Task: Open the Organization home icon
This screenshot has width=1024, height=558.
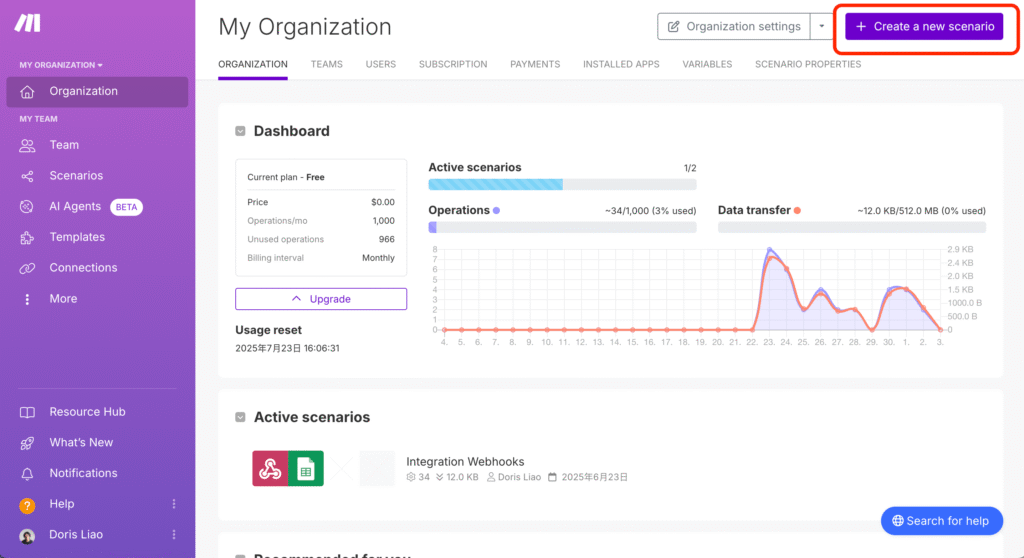Action: coord(28,91)
